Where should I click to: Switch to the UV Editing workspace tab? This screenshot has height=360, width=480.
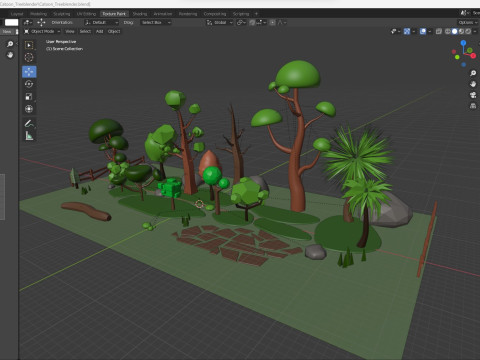tap(86, 14)
